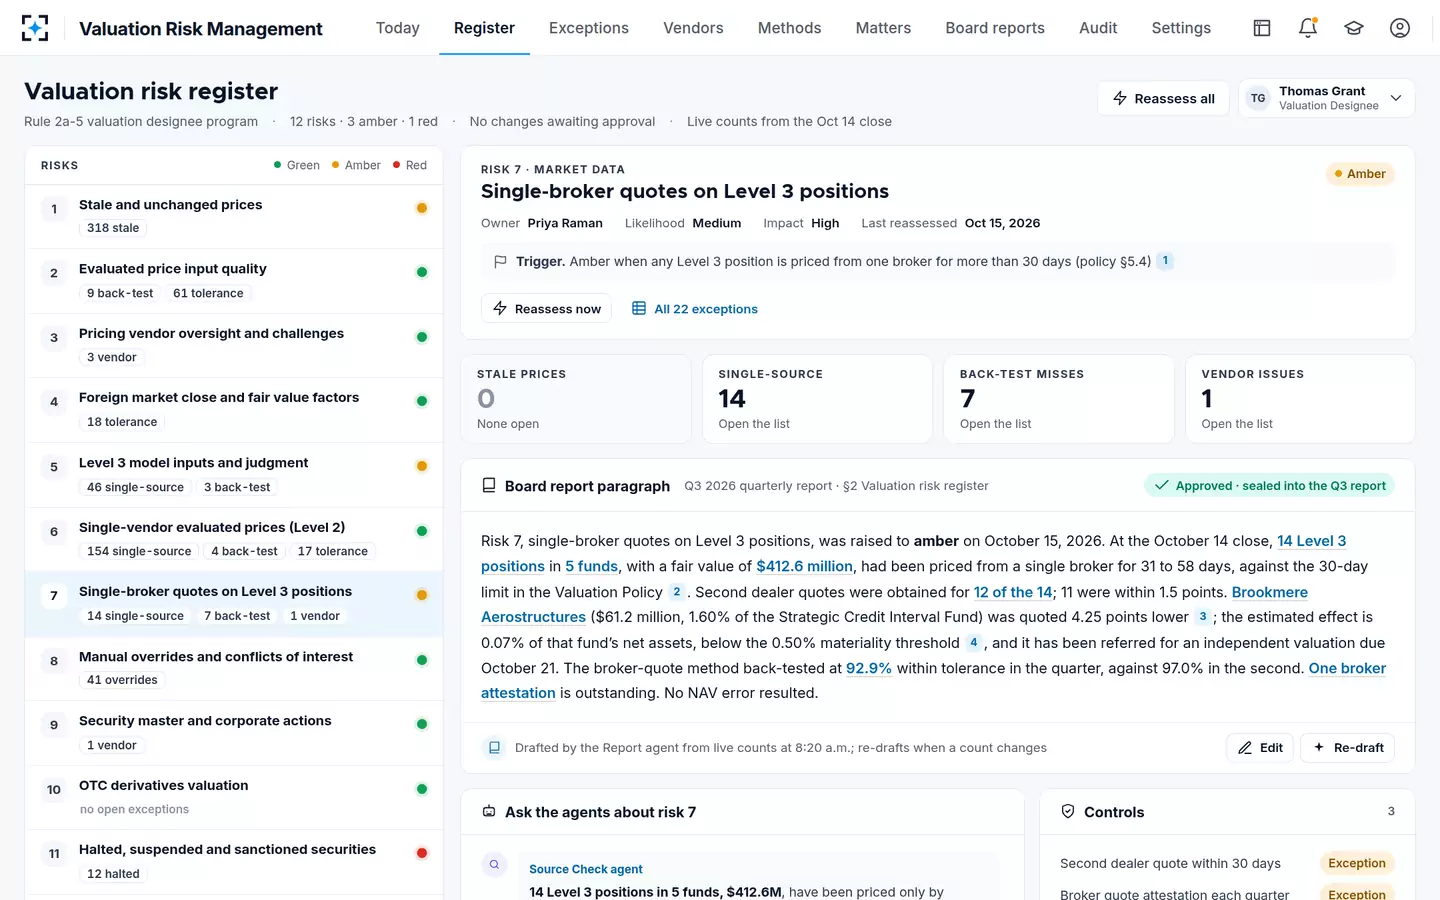The image size is (1440, 900).
Task: Open the notifications bell
Action: tap(1308, 28)
